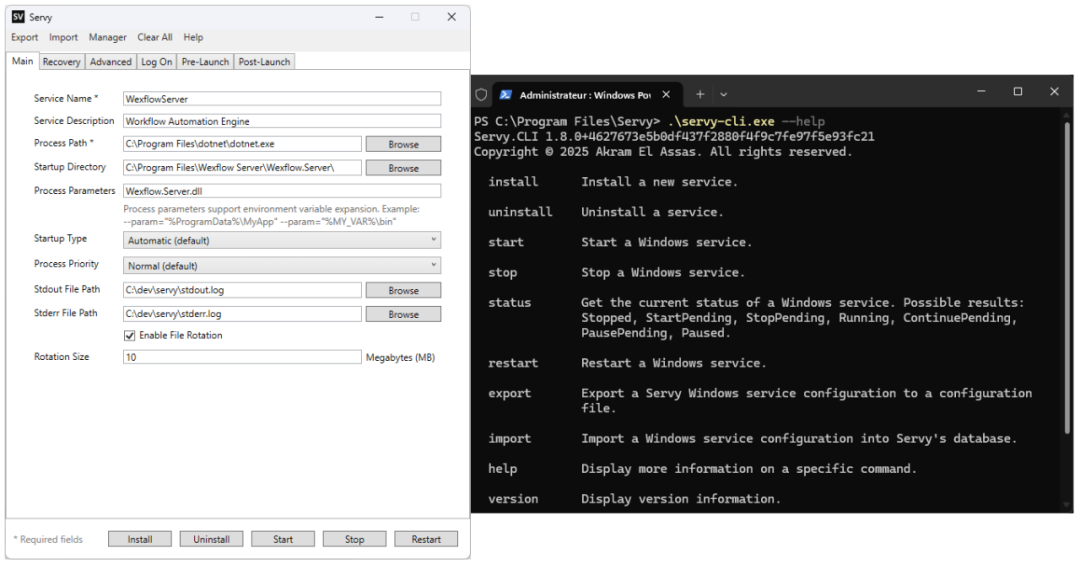Click the terminal vertical scrollbar

(1067, 278)
